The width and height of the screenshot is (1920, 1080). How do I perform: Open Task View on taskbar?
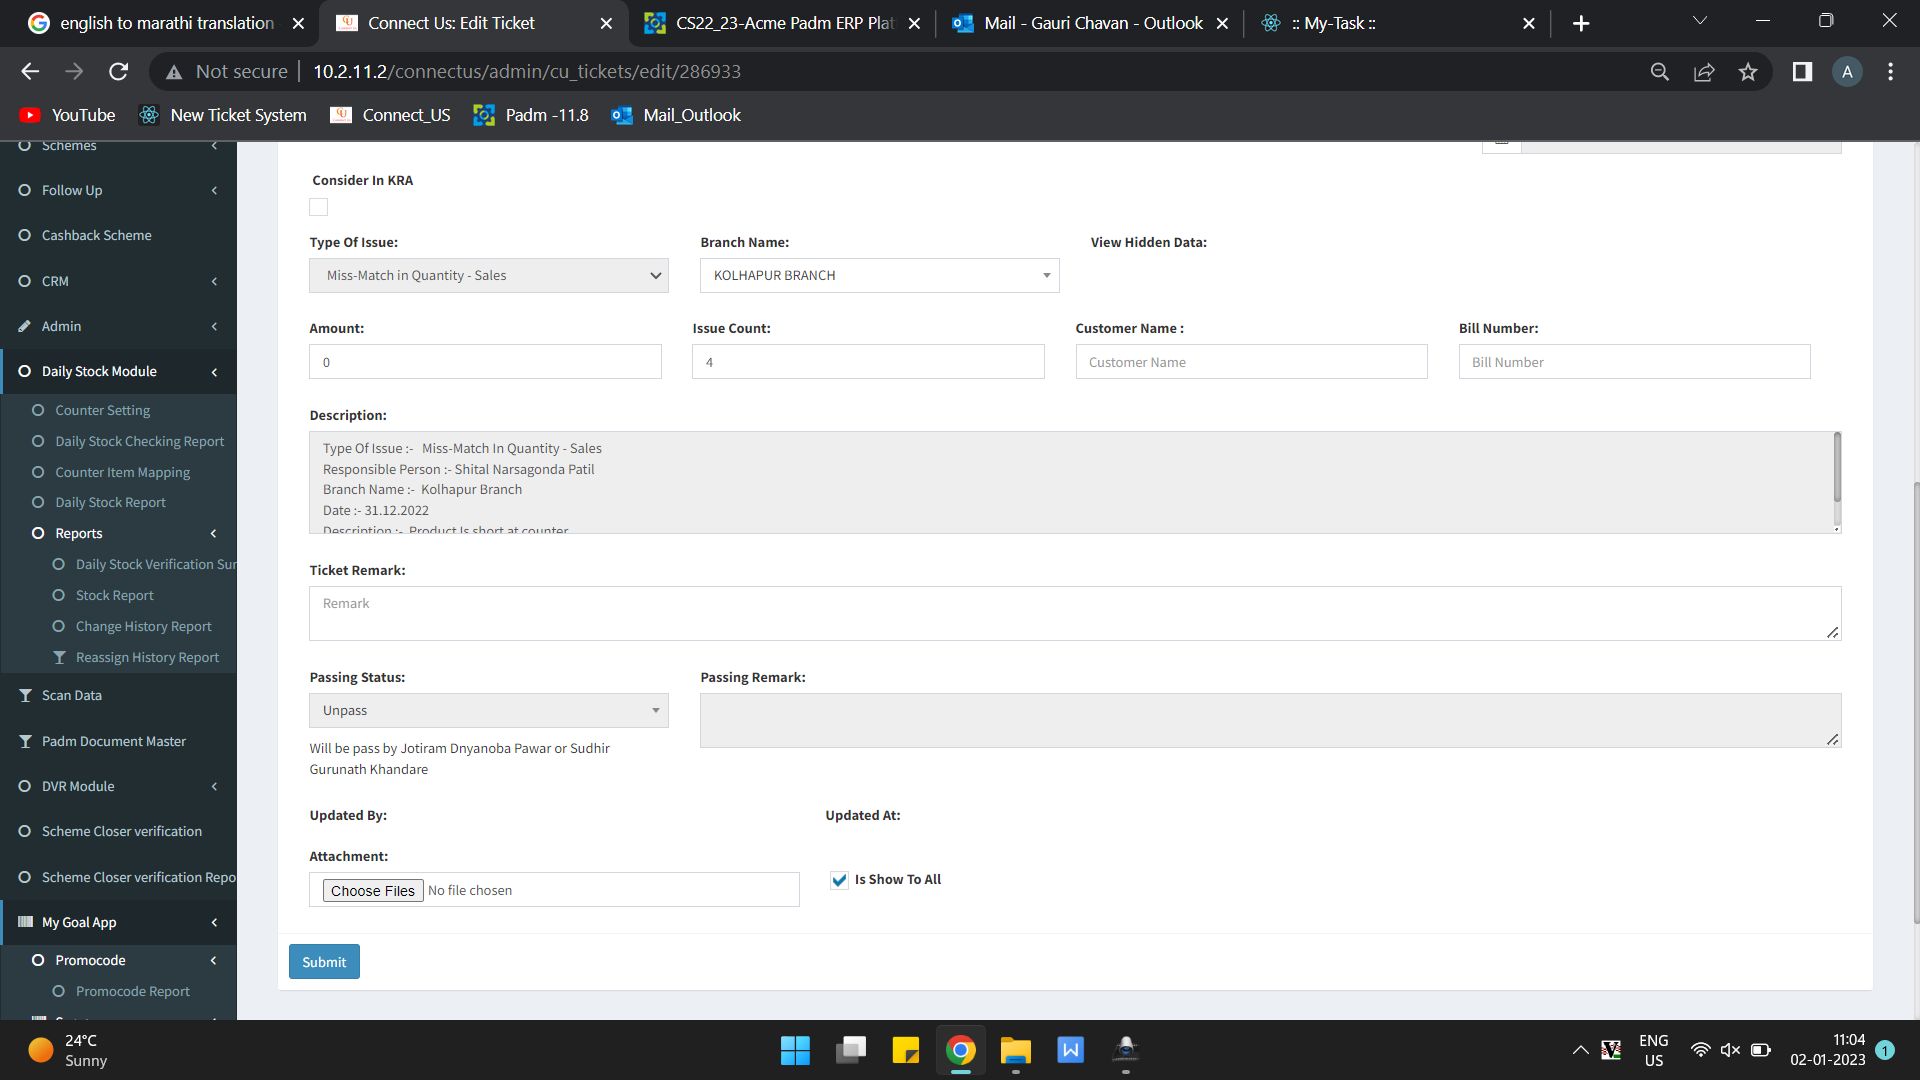point(851,1050)
